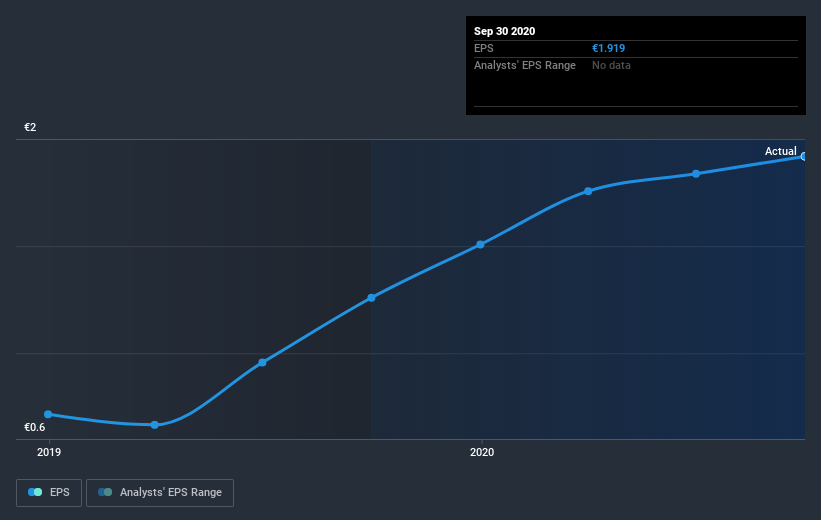This screenshot has width=821, height=520.
Task: Click the No data value in tooltip
Action: (x=611, y=65)
